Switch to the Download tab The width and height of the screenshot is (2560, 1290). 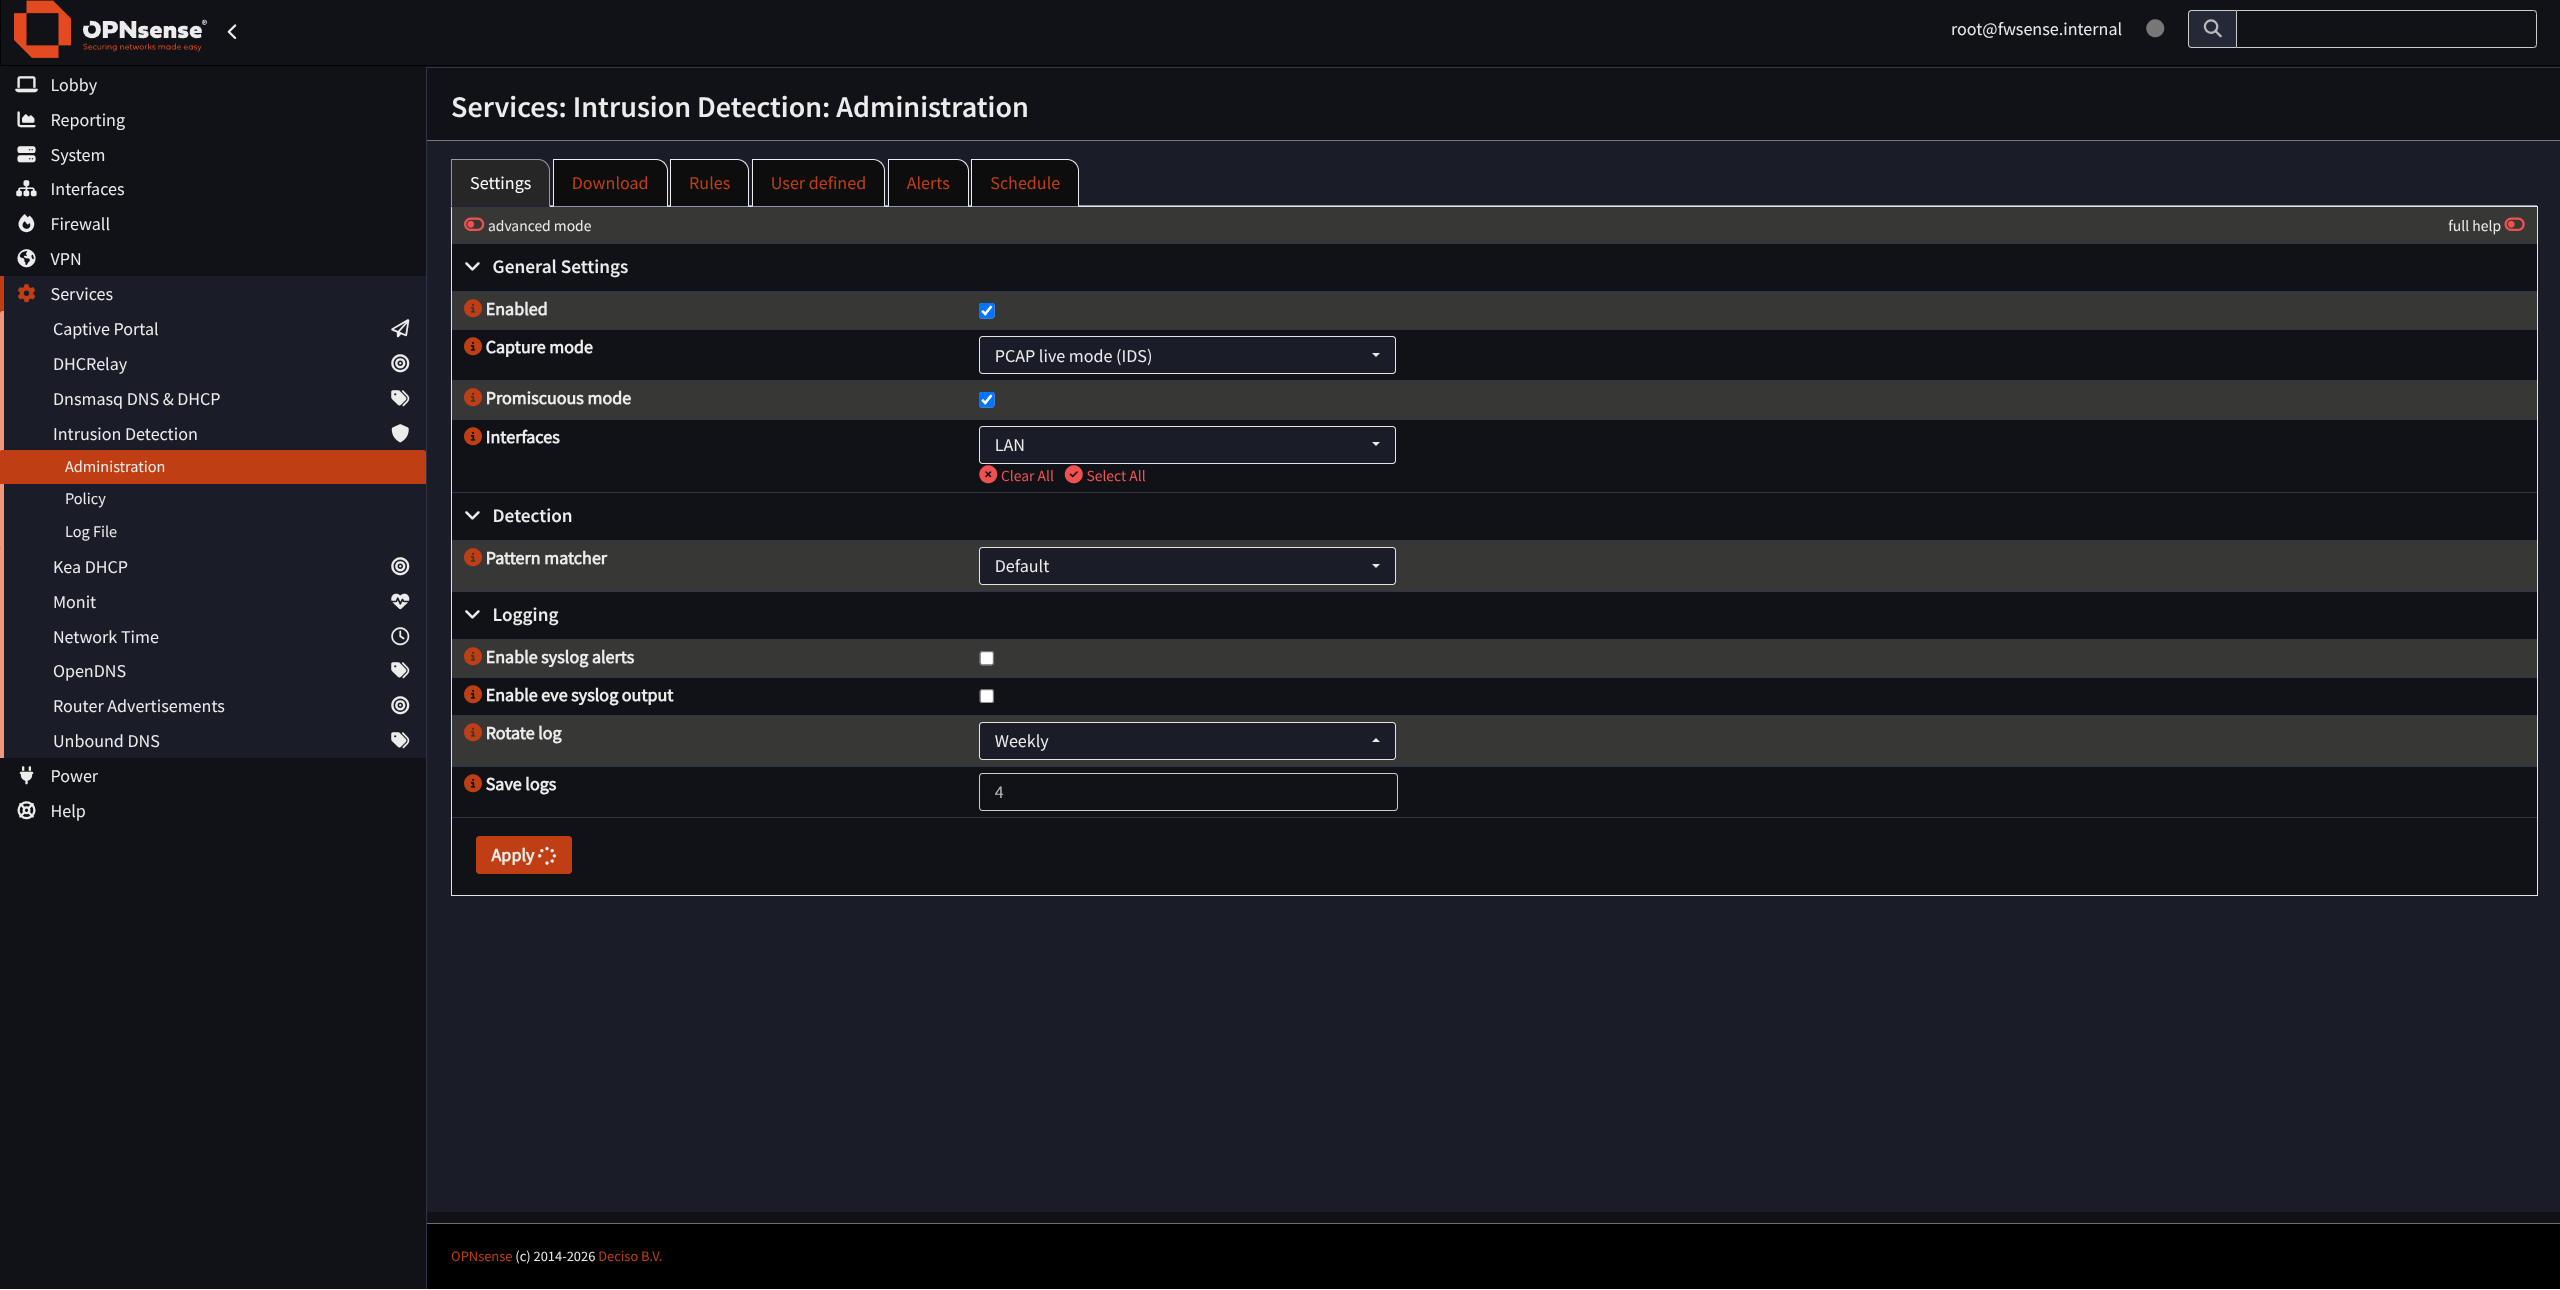click(x=610, y=183)
